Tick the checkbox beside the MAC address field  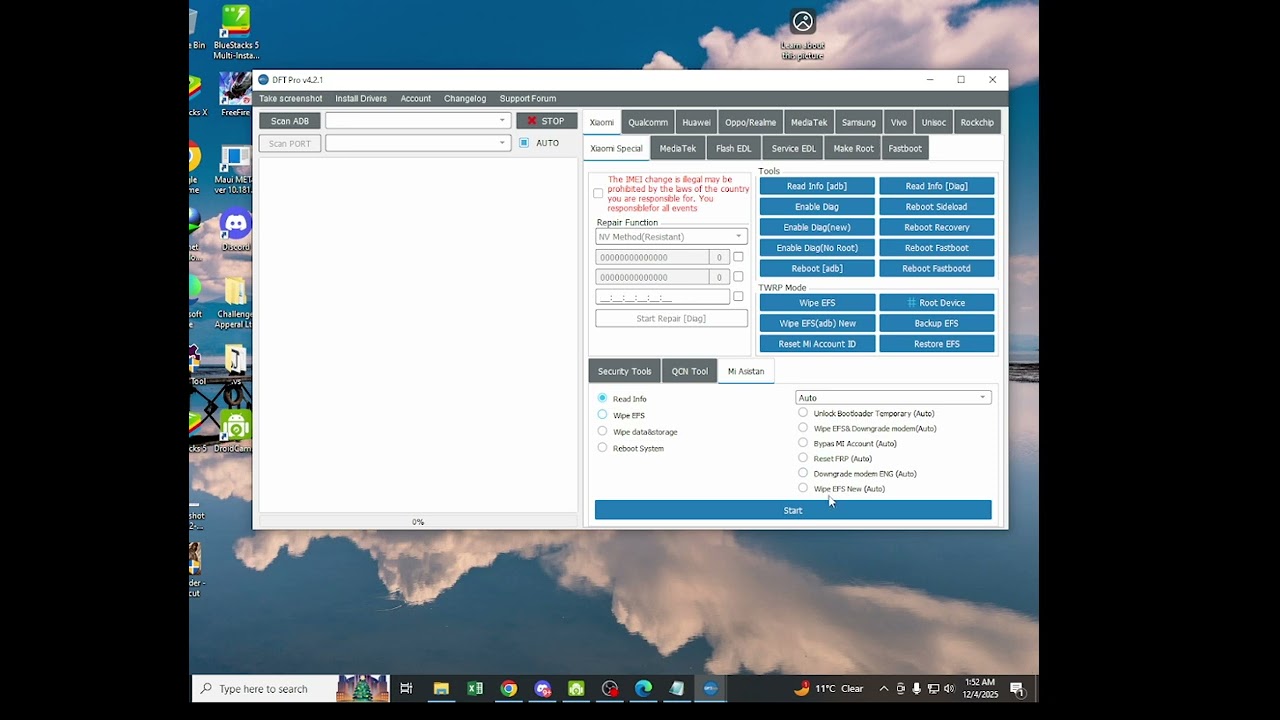click(x=738, y=297)
